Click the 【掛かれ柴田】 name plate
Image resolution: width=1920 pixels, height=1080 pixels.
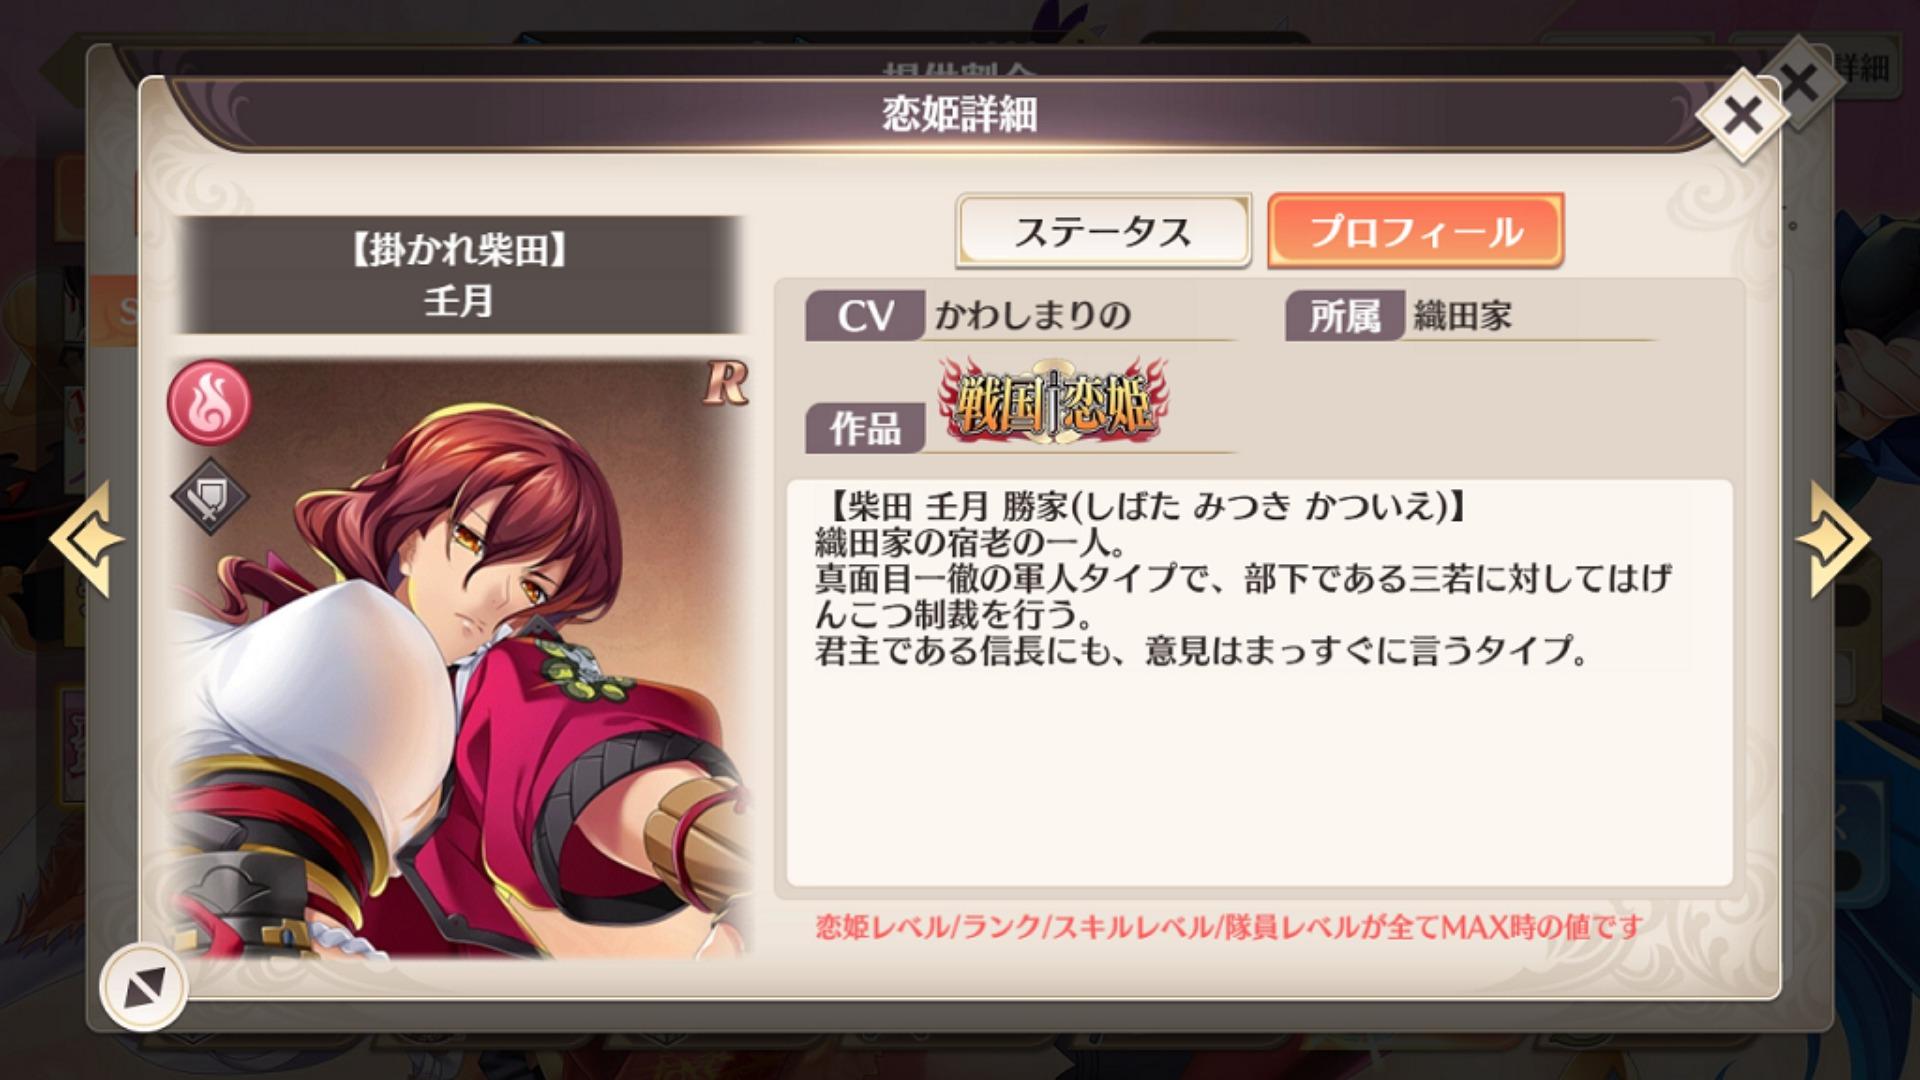pyautogui.click(x=459, y=274)
